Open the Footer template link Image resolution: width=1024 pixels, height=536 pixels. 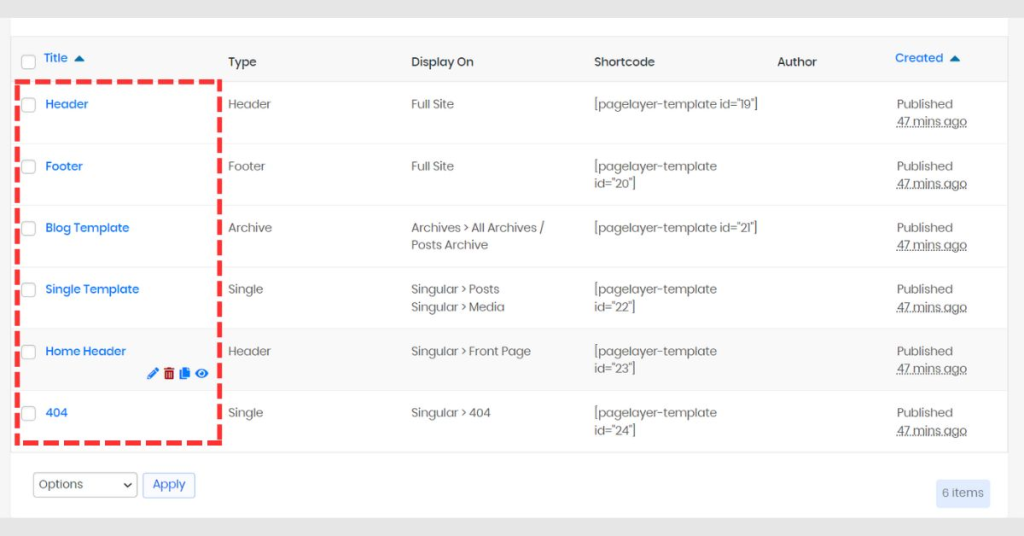coord(64,166)
